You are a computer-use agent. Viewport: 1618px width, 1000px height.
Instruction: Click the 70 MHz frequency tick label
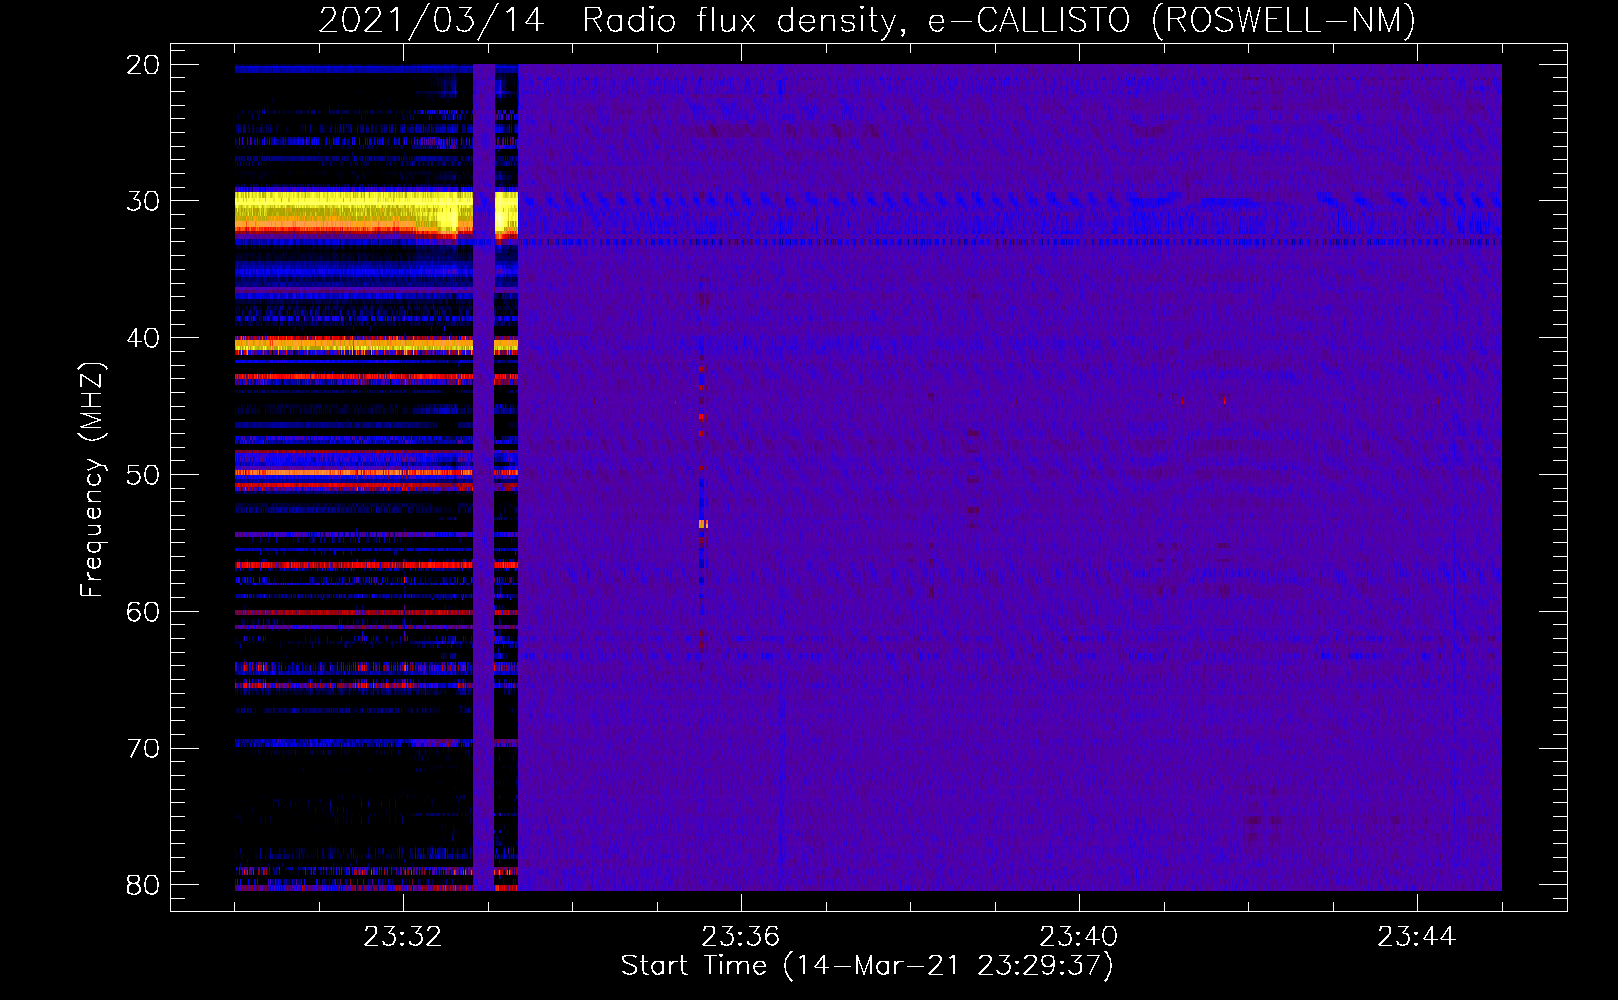[143, 748]
